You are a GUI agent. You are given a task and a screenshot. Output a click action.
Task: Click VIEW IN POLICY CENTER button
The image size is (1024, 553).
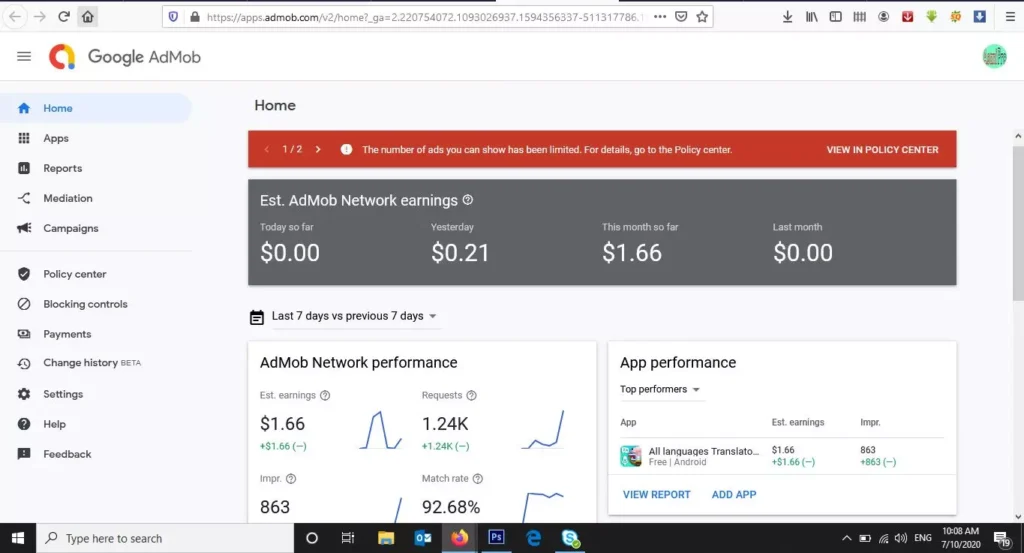tap(882, 150)
